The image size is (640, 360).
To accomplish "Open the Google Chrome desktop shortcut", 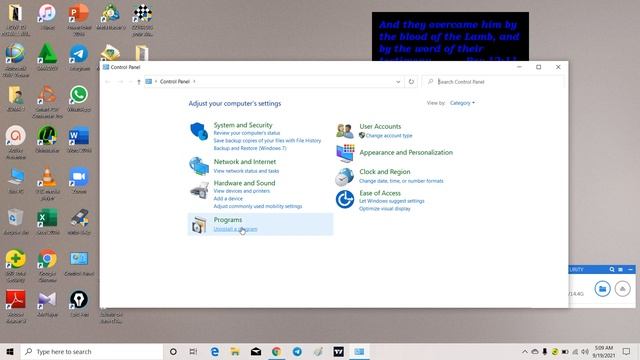I will 47,265.
